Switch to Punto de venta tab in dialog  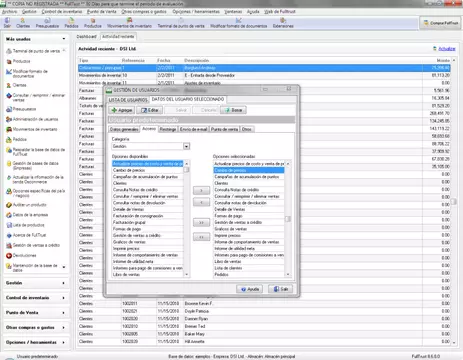tap(224, 129)
